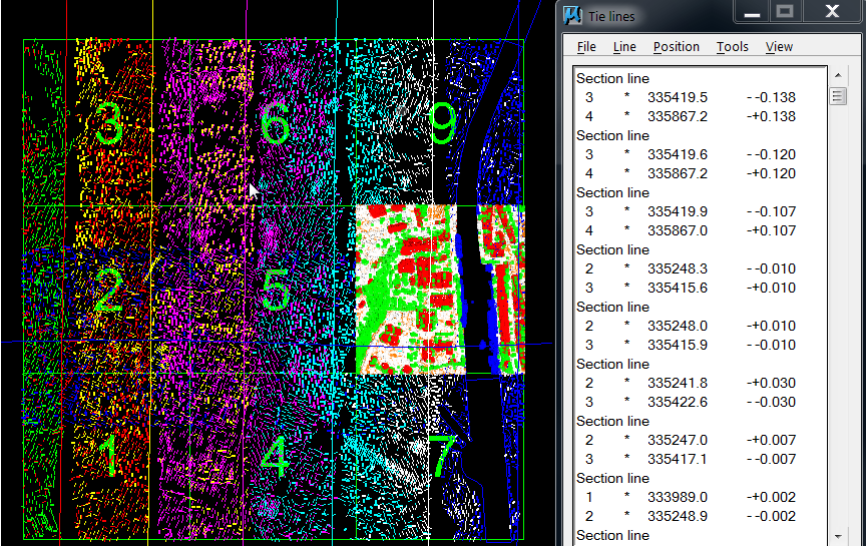Click the scroll down arrow in list
Screen dimensions: 866x546
pyautogui.click(x=838, y=536)
